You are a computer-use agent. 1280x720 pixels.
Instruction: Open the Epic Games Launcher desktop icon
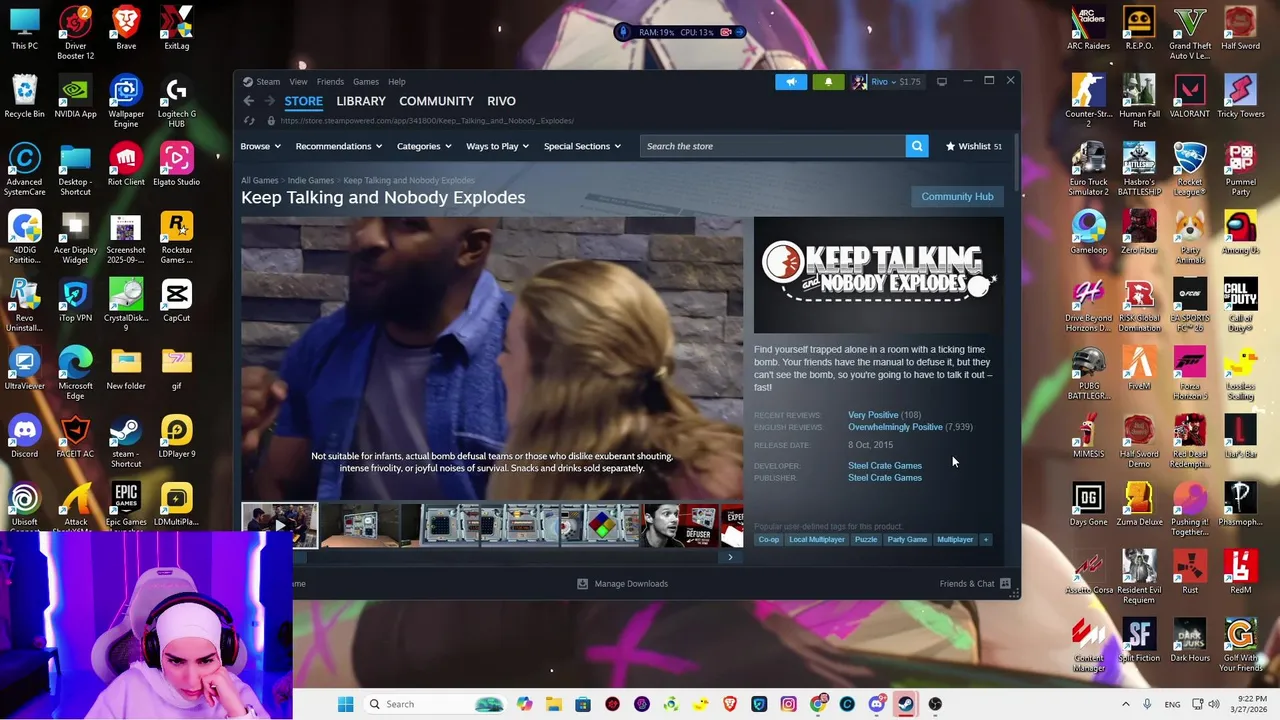pyautogui.click(x=126, y=503)
